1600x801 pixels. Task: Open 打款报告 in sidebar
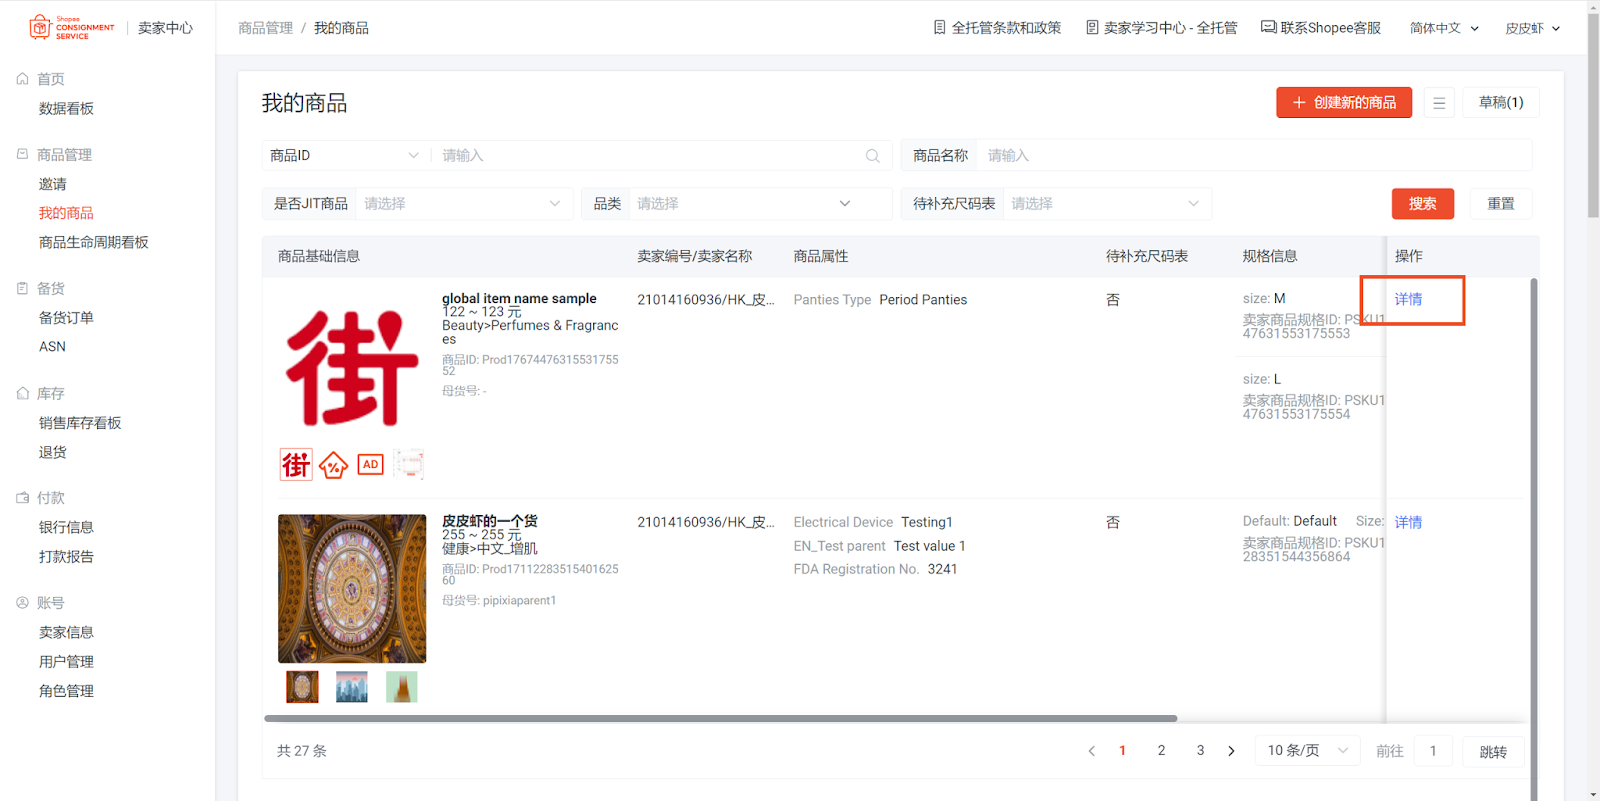[x=66, y=556]
